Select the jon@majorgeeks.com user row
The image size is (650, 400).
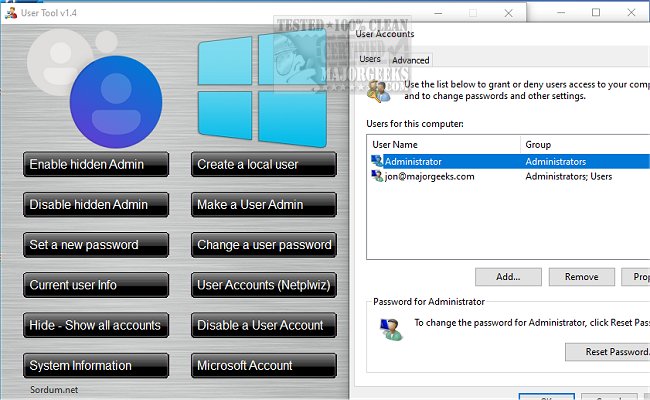click(x=508, y=176)
